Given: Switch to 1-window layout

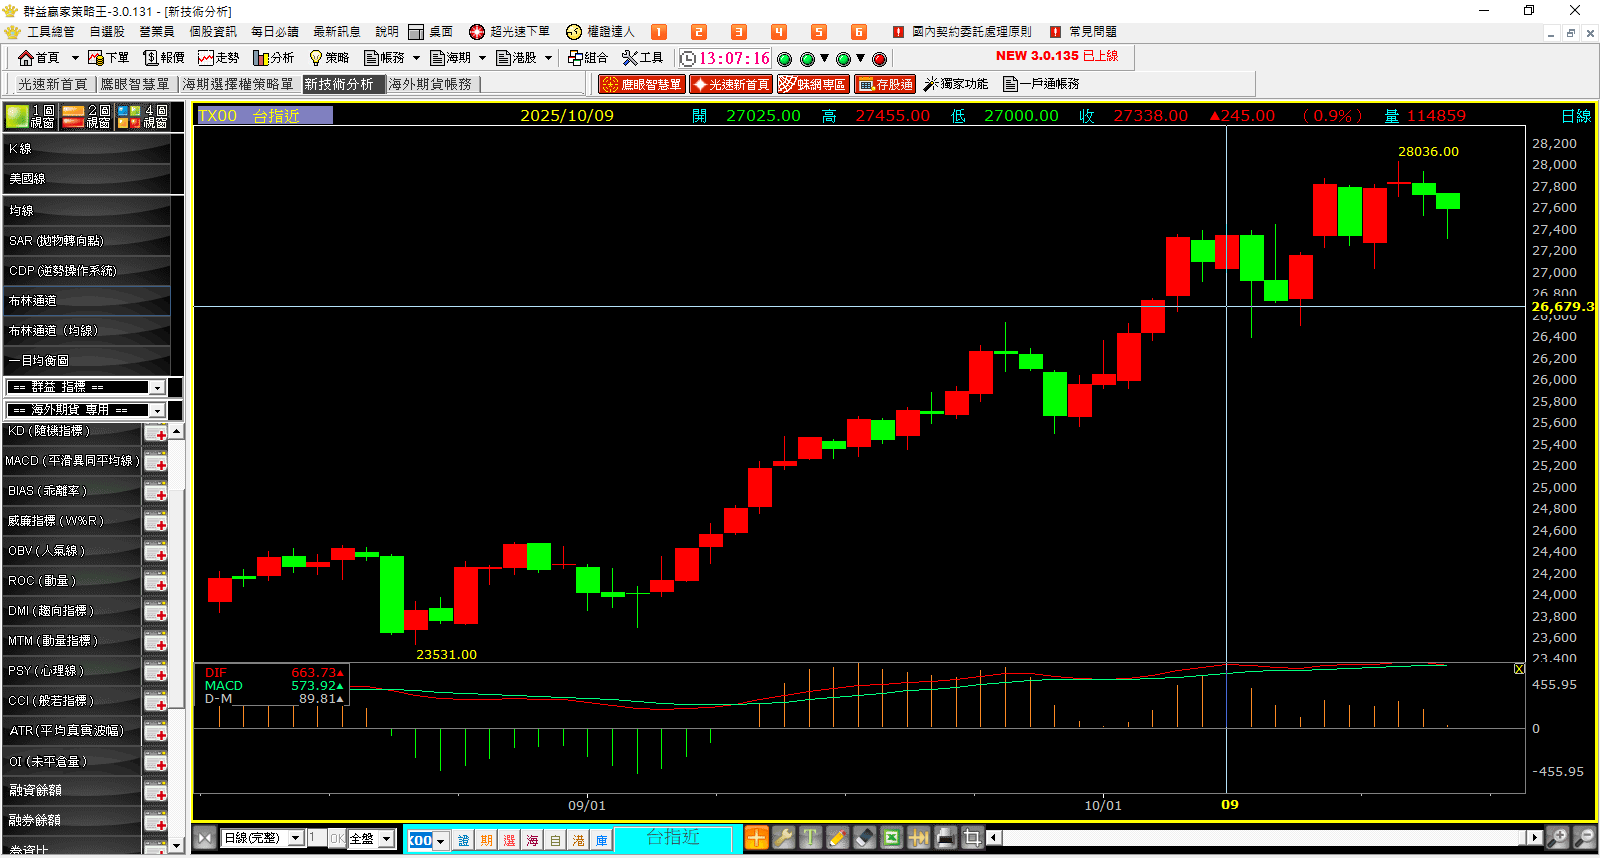Looking at the screenshot, I should click(x=30, y=117).
